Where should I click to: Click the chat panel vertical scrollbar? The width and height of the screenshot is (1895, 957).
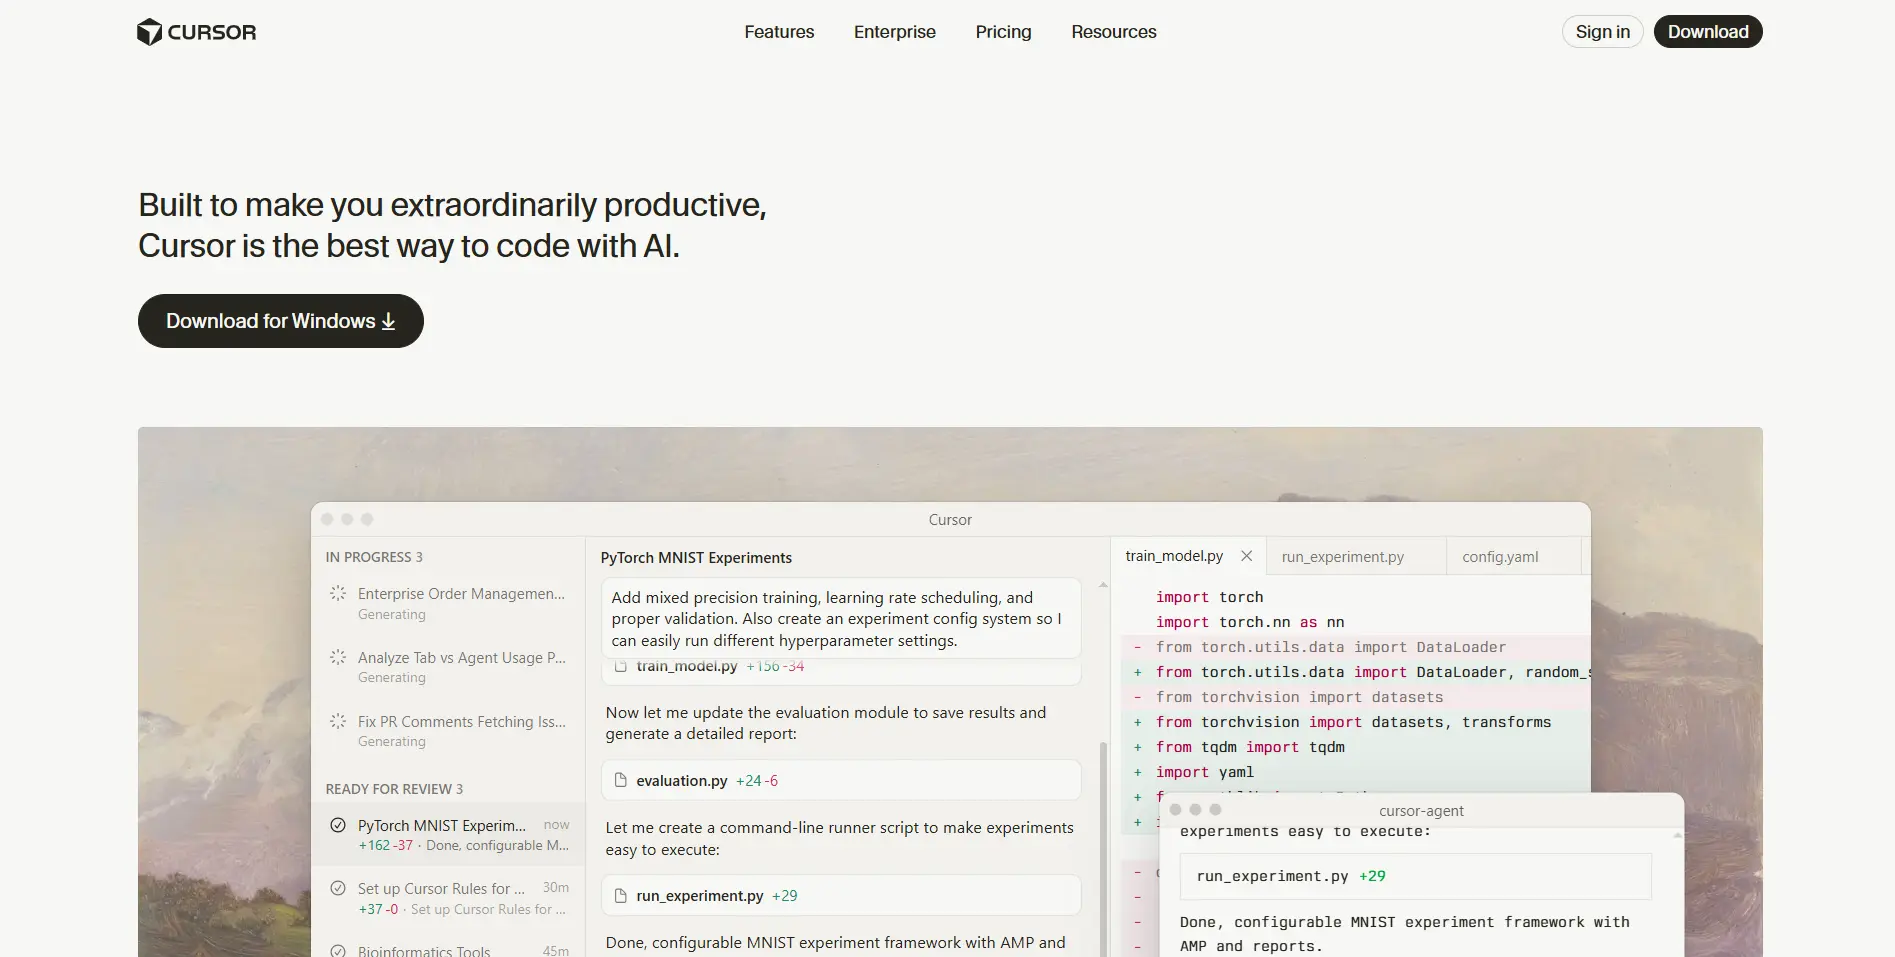1103,840
